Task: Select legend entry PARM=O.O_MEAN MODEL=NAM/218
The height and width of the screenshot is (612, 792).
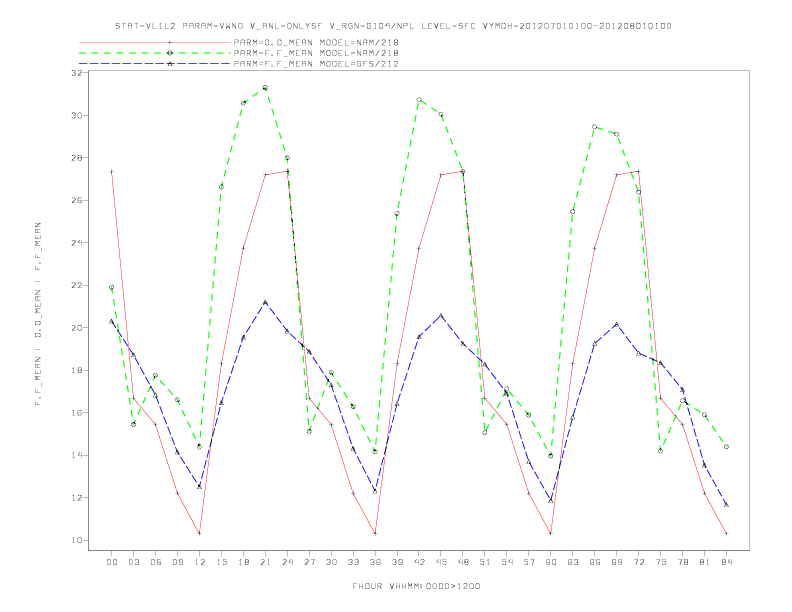Action: click(316, 42)
